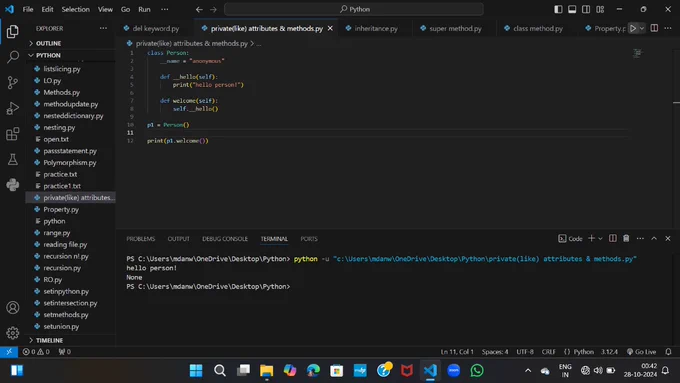Open the Run button dropdown arrow

642,28
